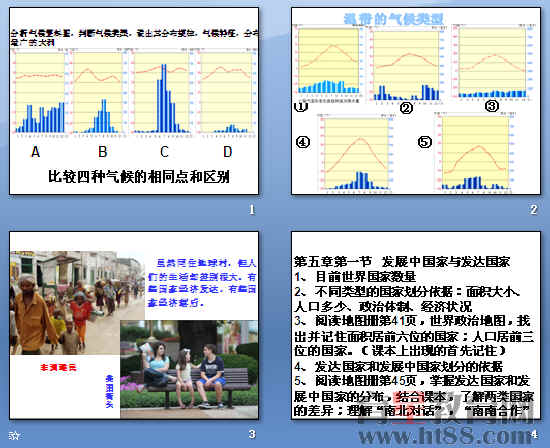
Task: Click the park bench family photo
Action: click(x=189, y=369)
